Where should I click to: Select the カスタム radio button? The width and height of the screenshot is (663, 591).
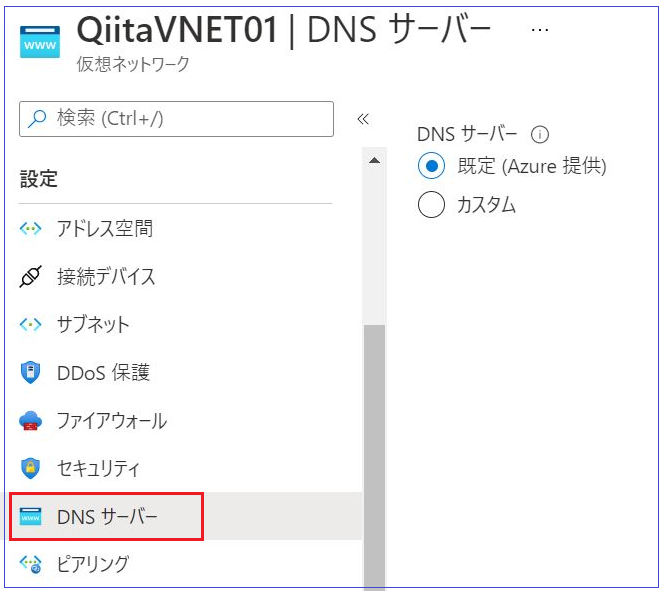(x=431, y=205)
